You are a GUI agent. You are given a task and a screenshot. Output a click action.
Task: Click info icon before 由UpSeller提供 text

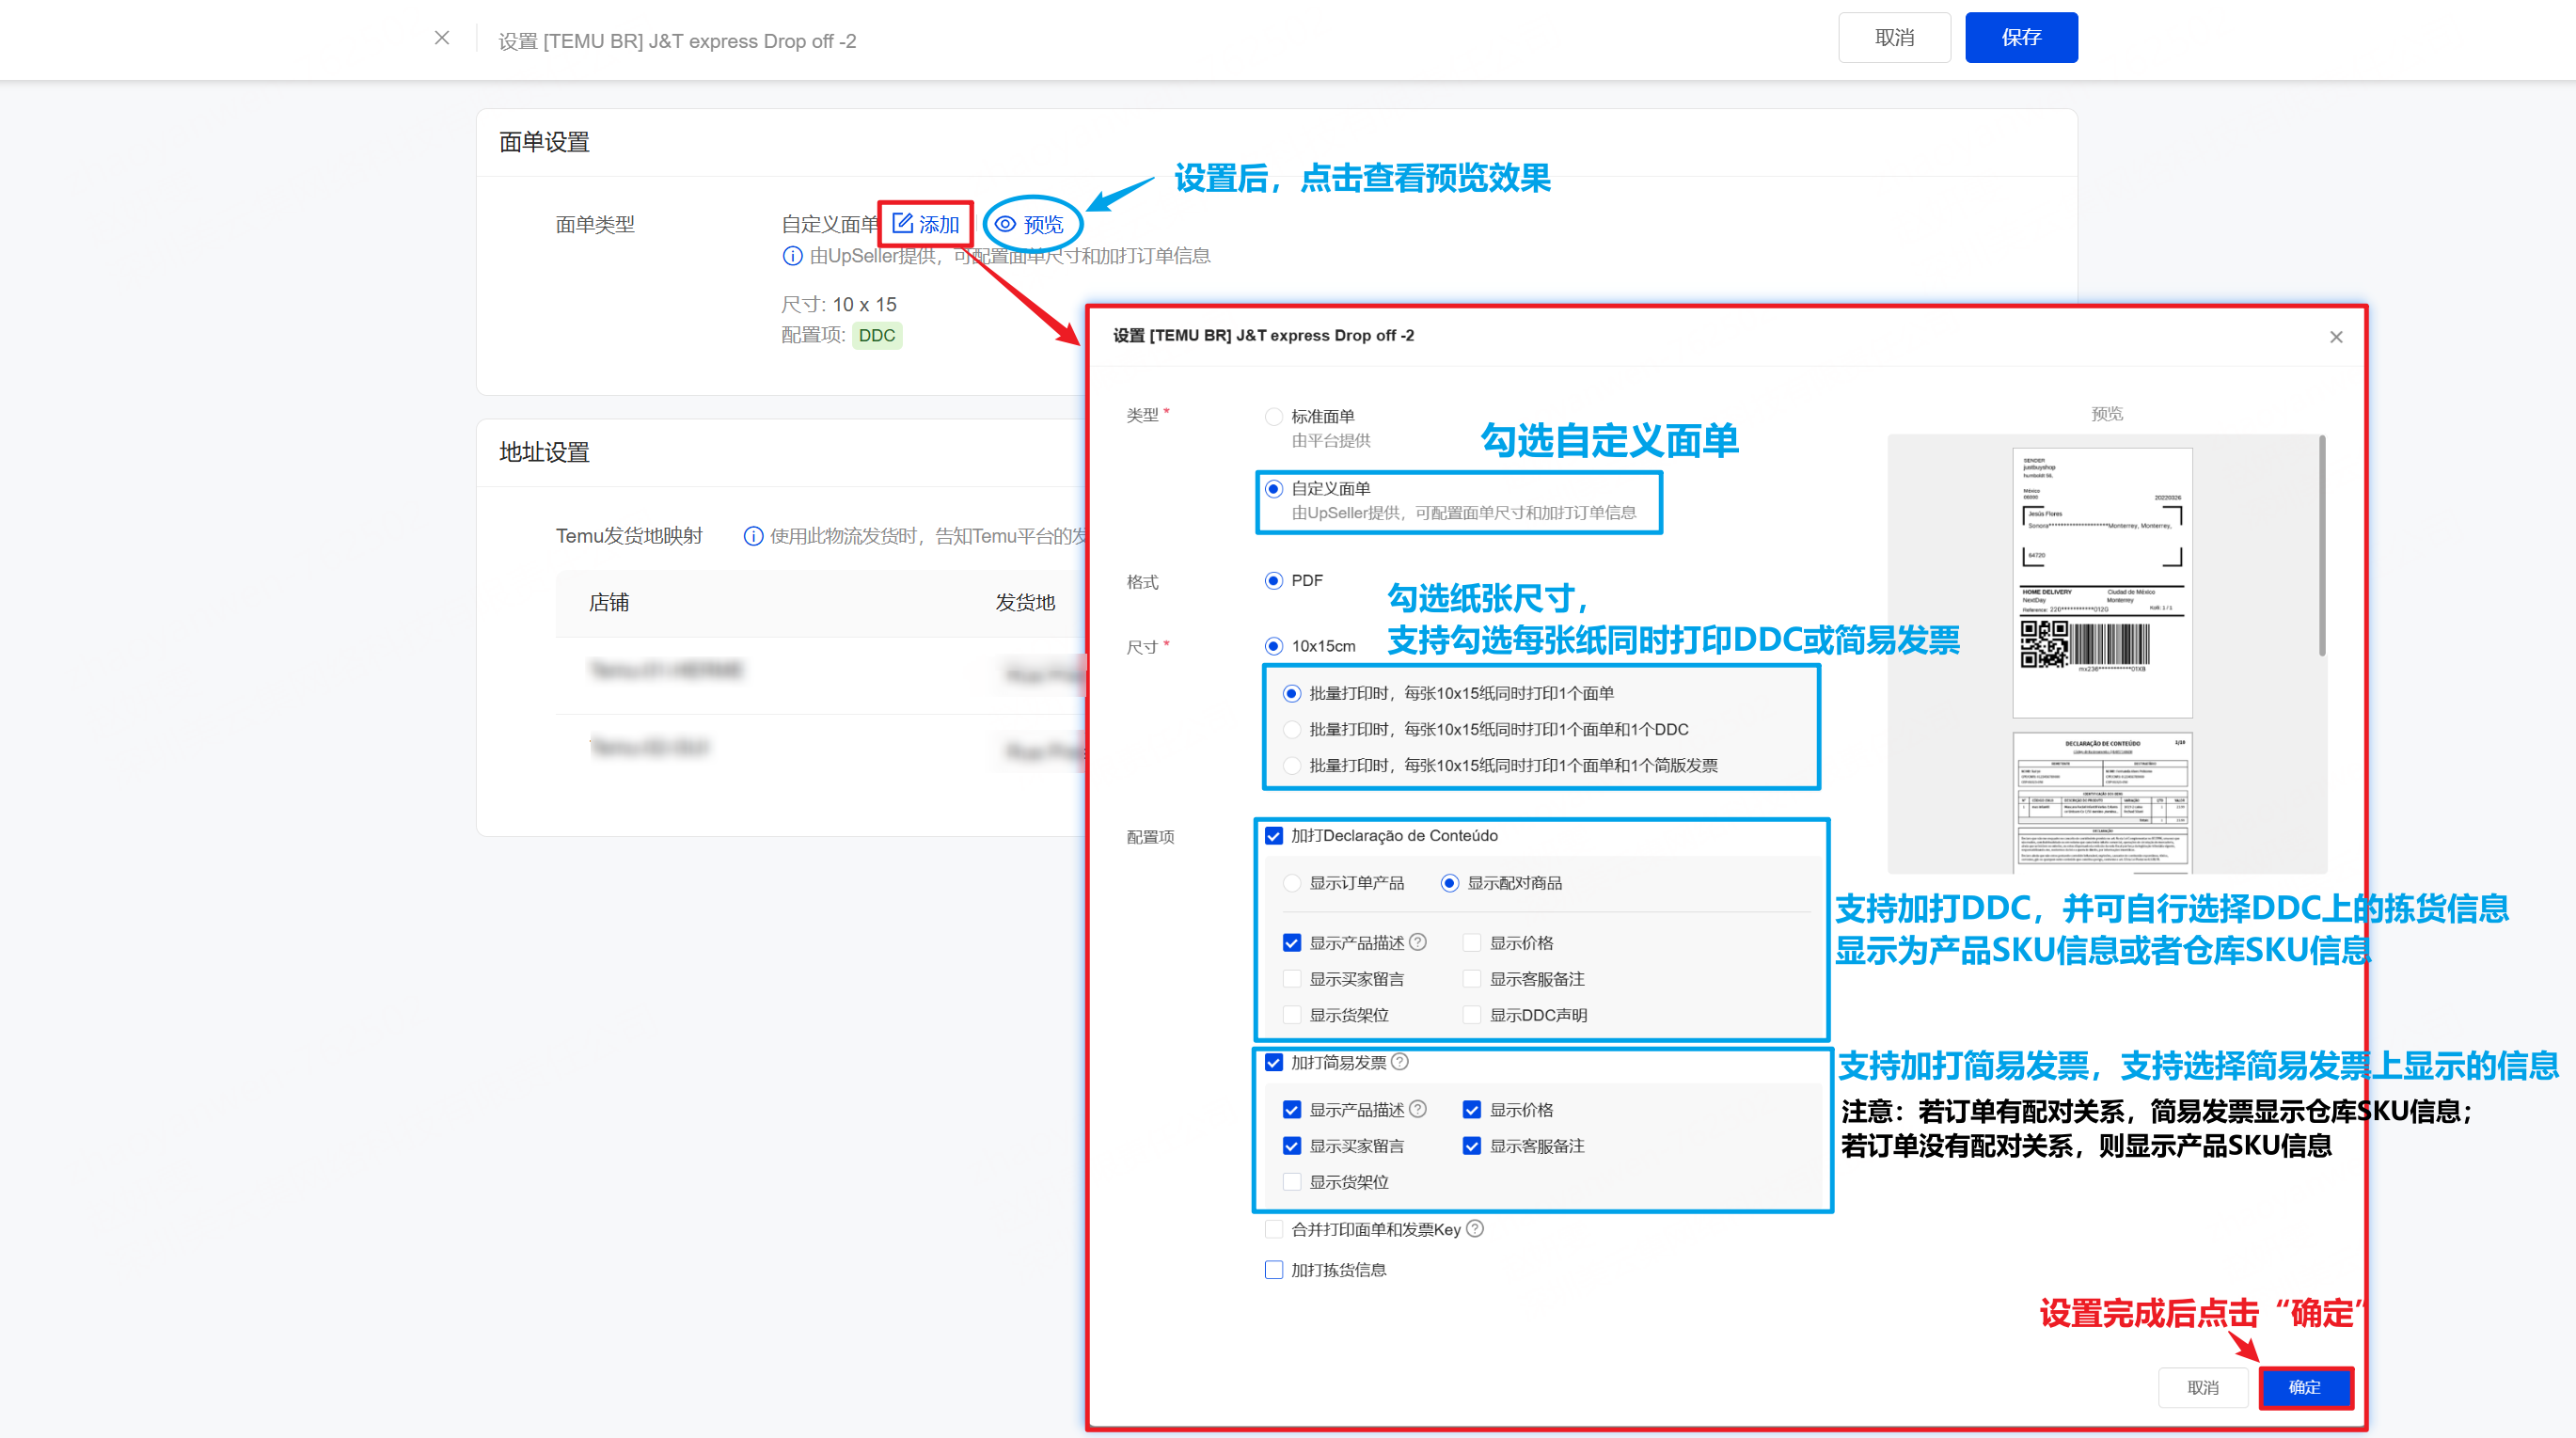pyautogui.click(x=792, y=256)
